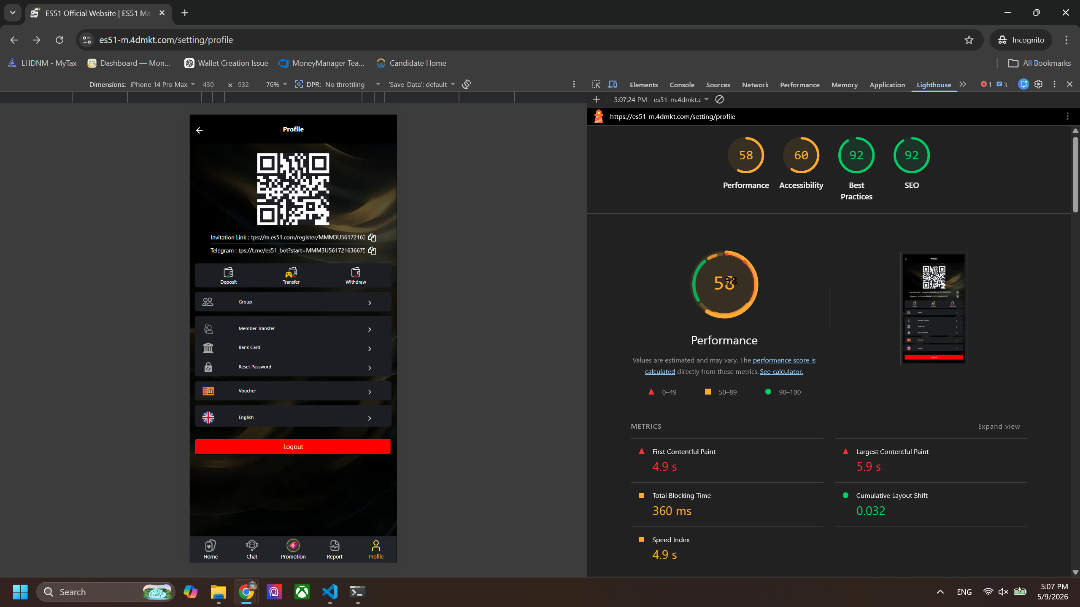Copy the Invitation Link
Image resolution: width=1080 pixels, height=607 pixels.
click(x=372, y=238)
